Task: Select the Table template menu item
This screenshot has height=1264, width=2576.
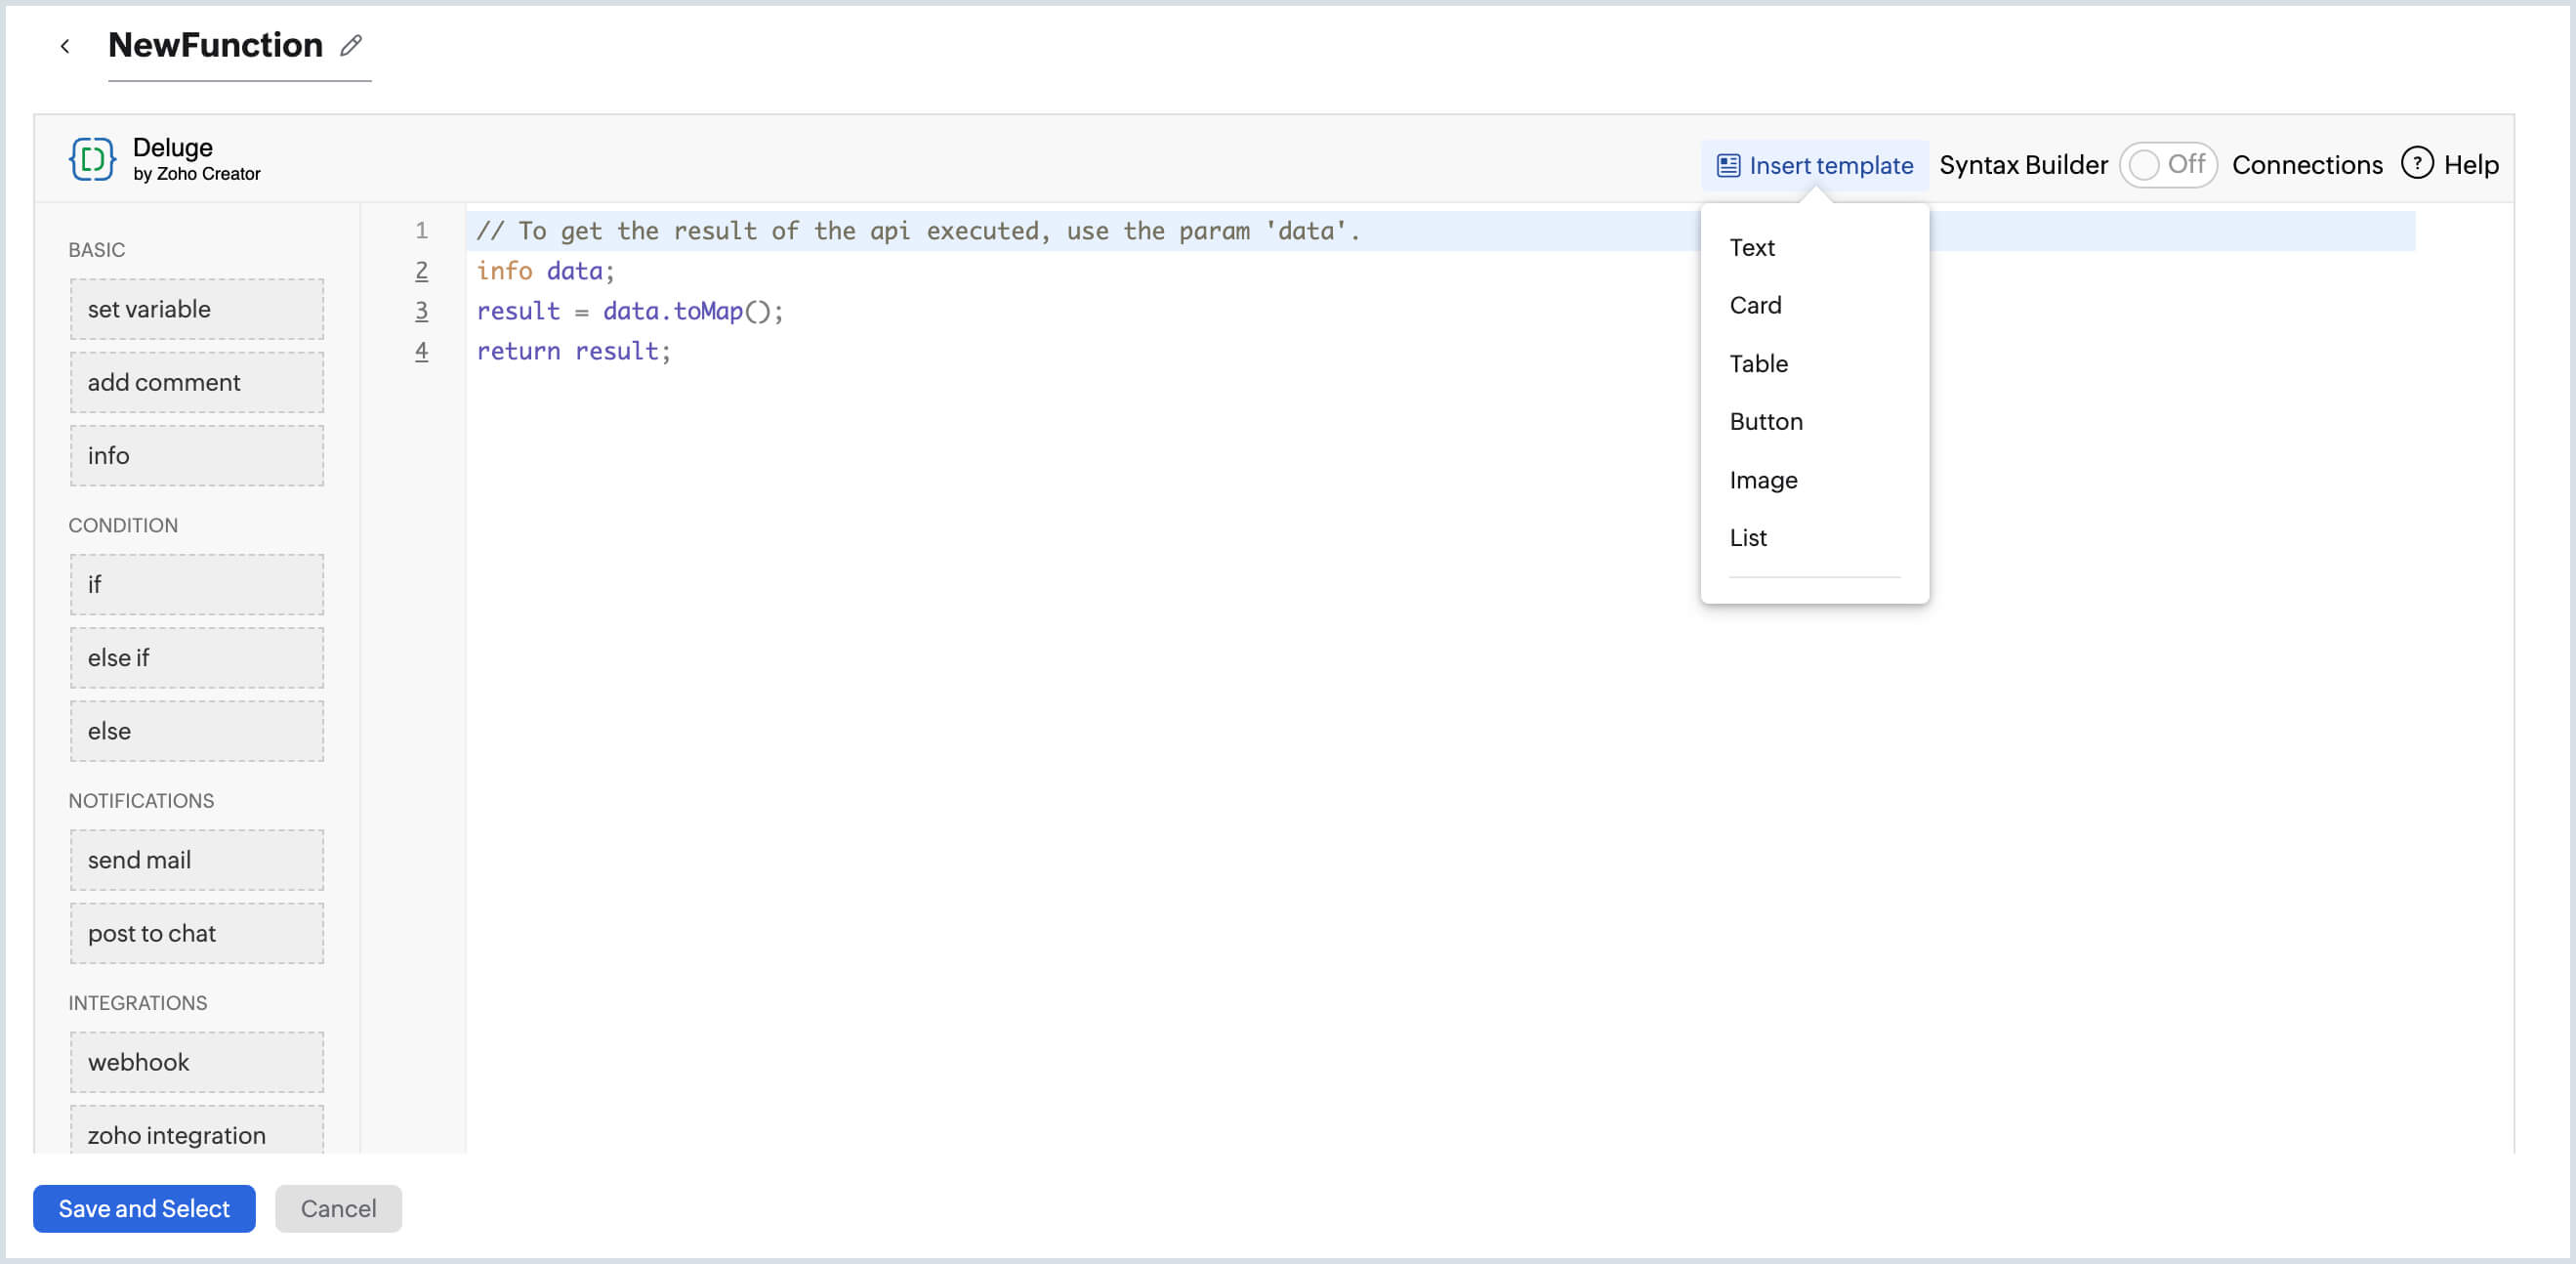Action: tap(1760, 363)
